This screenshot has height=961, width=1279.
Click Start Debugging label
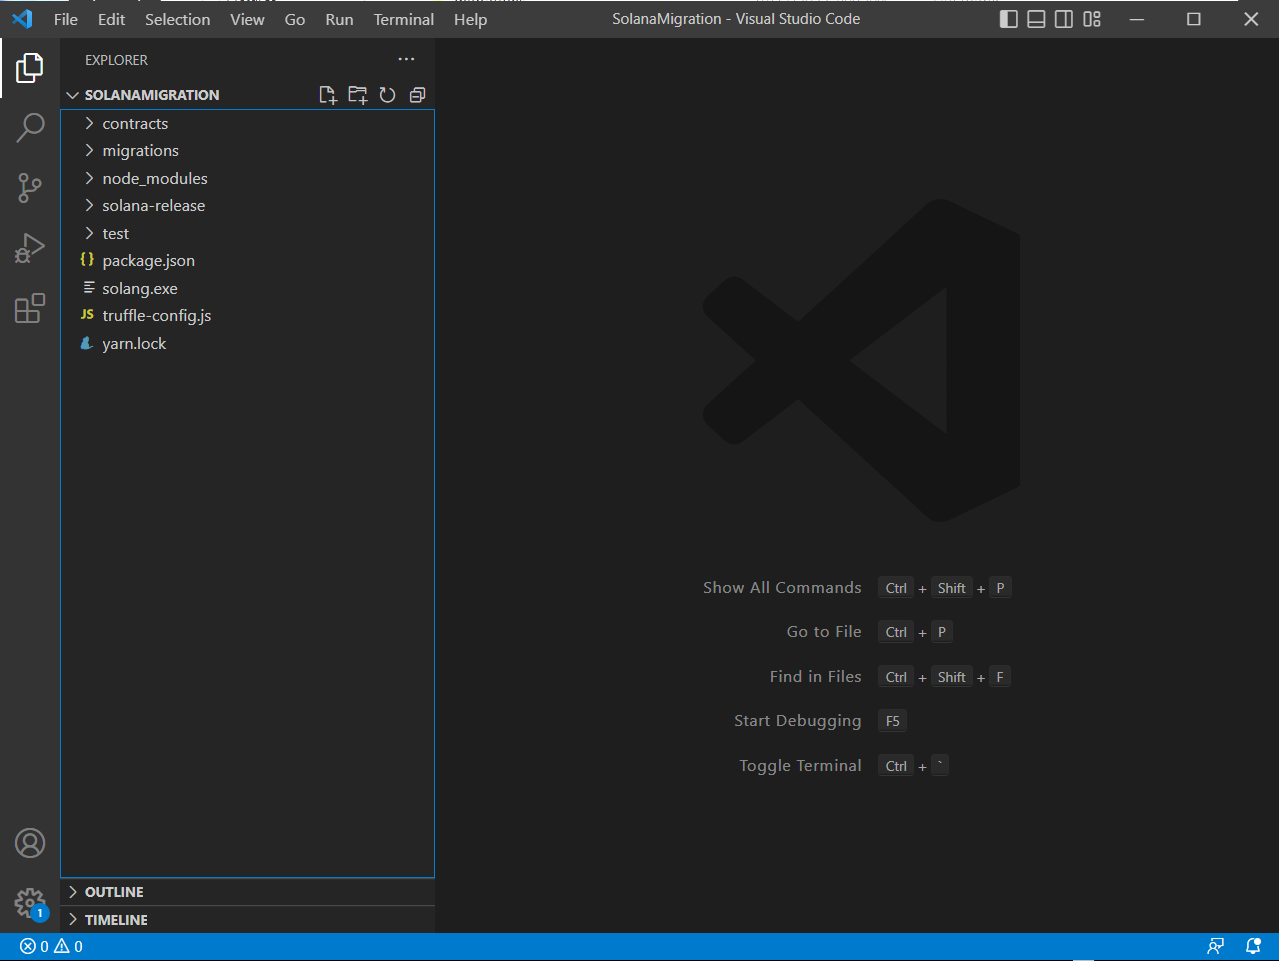click(797, 721)
